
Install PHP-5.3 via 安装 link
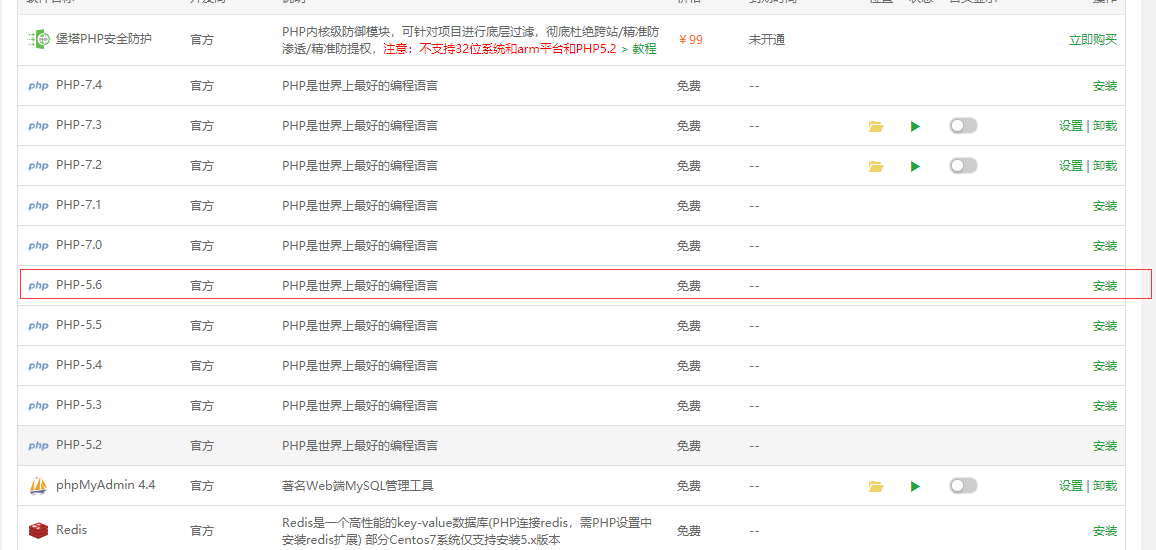[x=1105, y=405]
